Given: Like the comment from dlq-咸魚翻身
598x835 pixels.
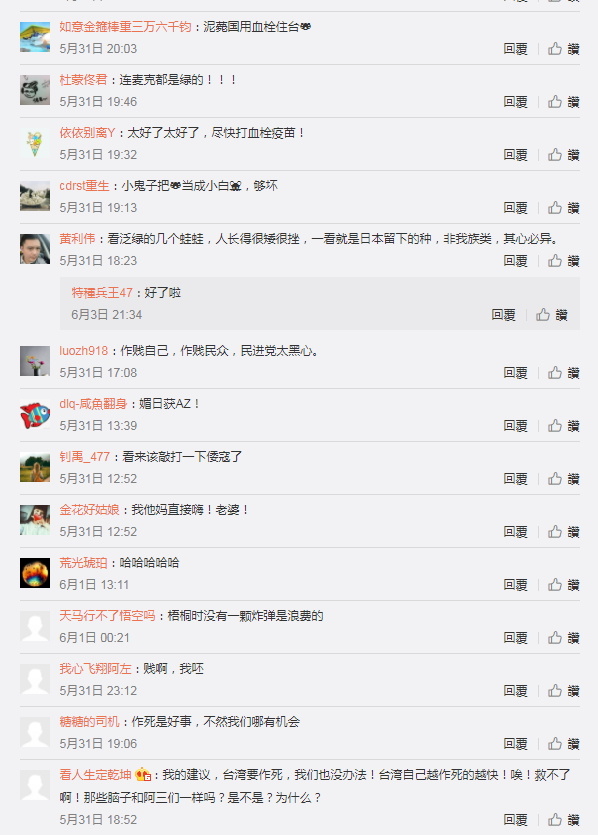Looking at the screenshot, I should coord(563,425).
